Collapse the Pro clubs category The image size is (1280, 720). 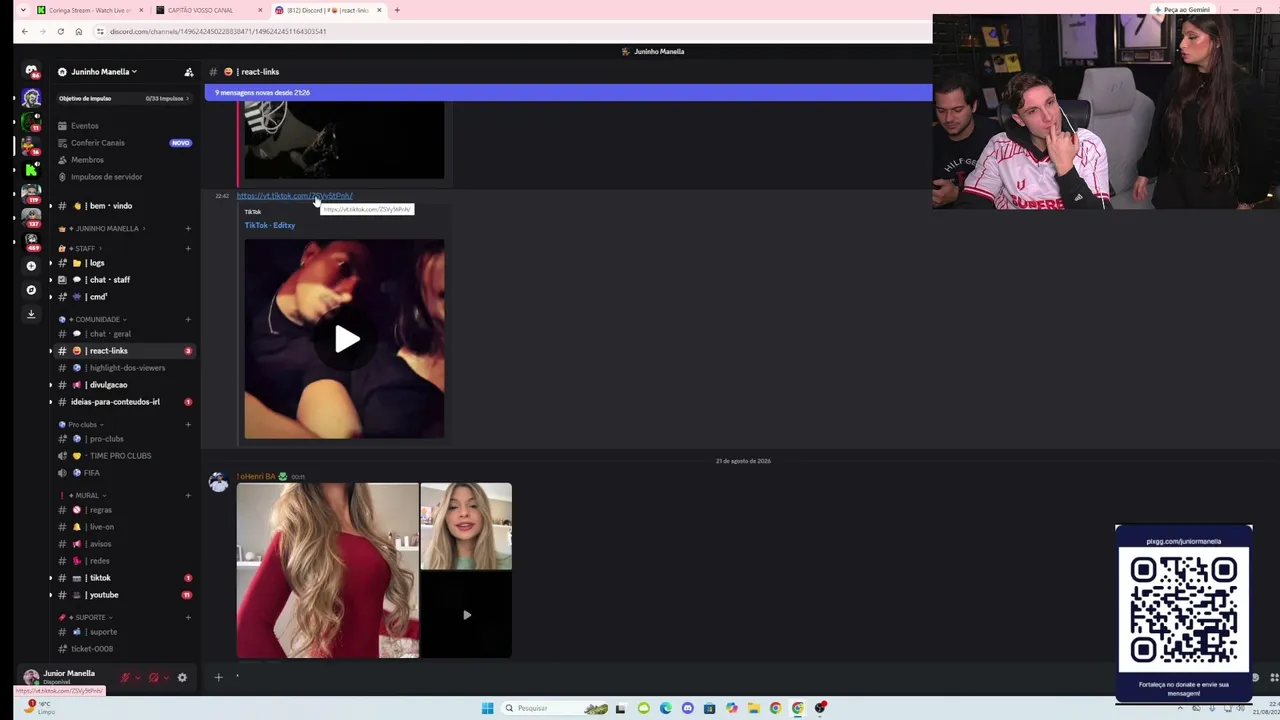[85, 425]
